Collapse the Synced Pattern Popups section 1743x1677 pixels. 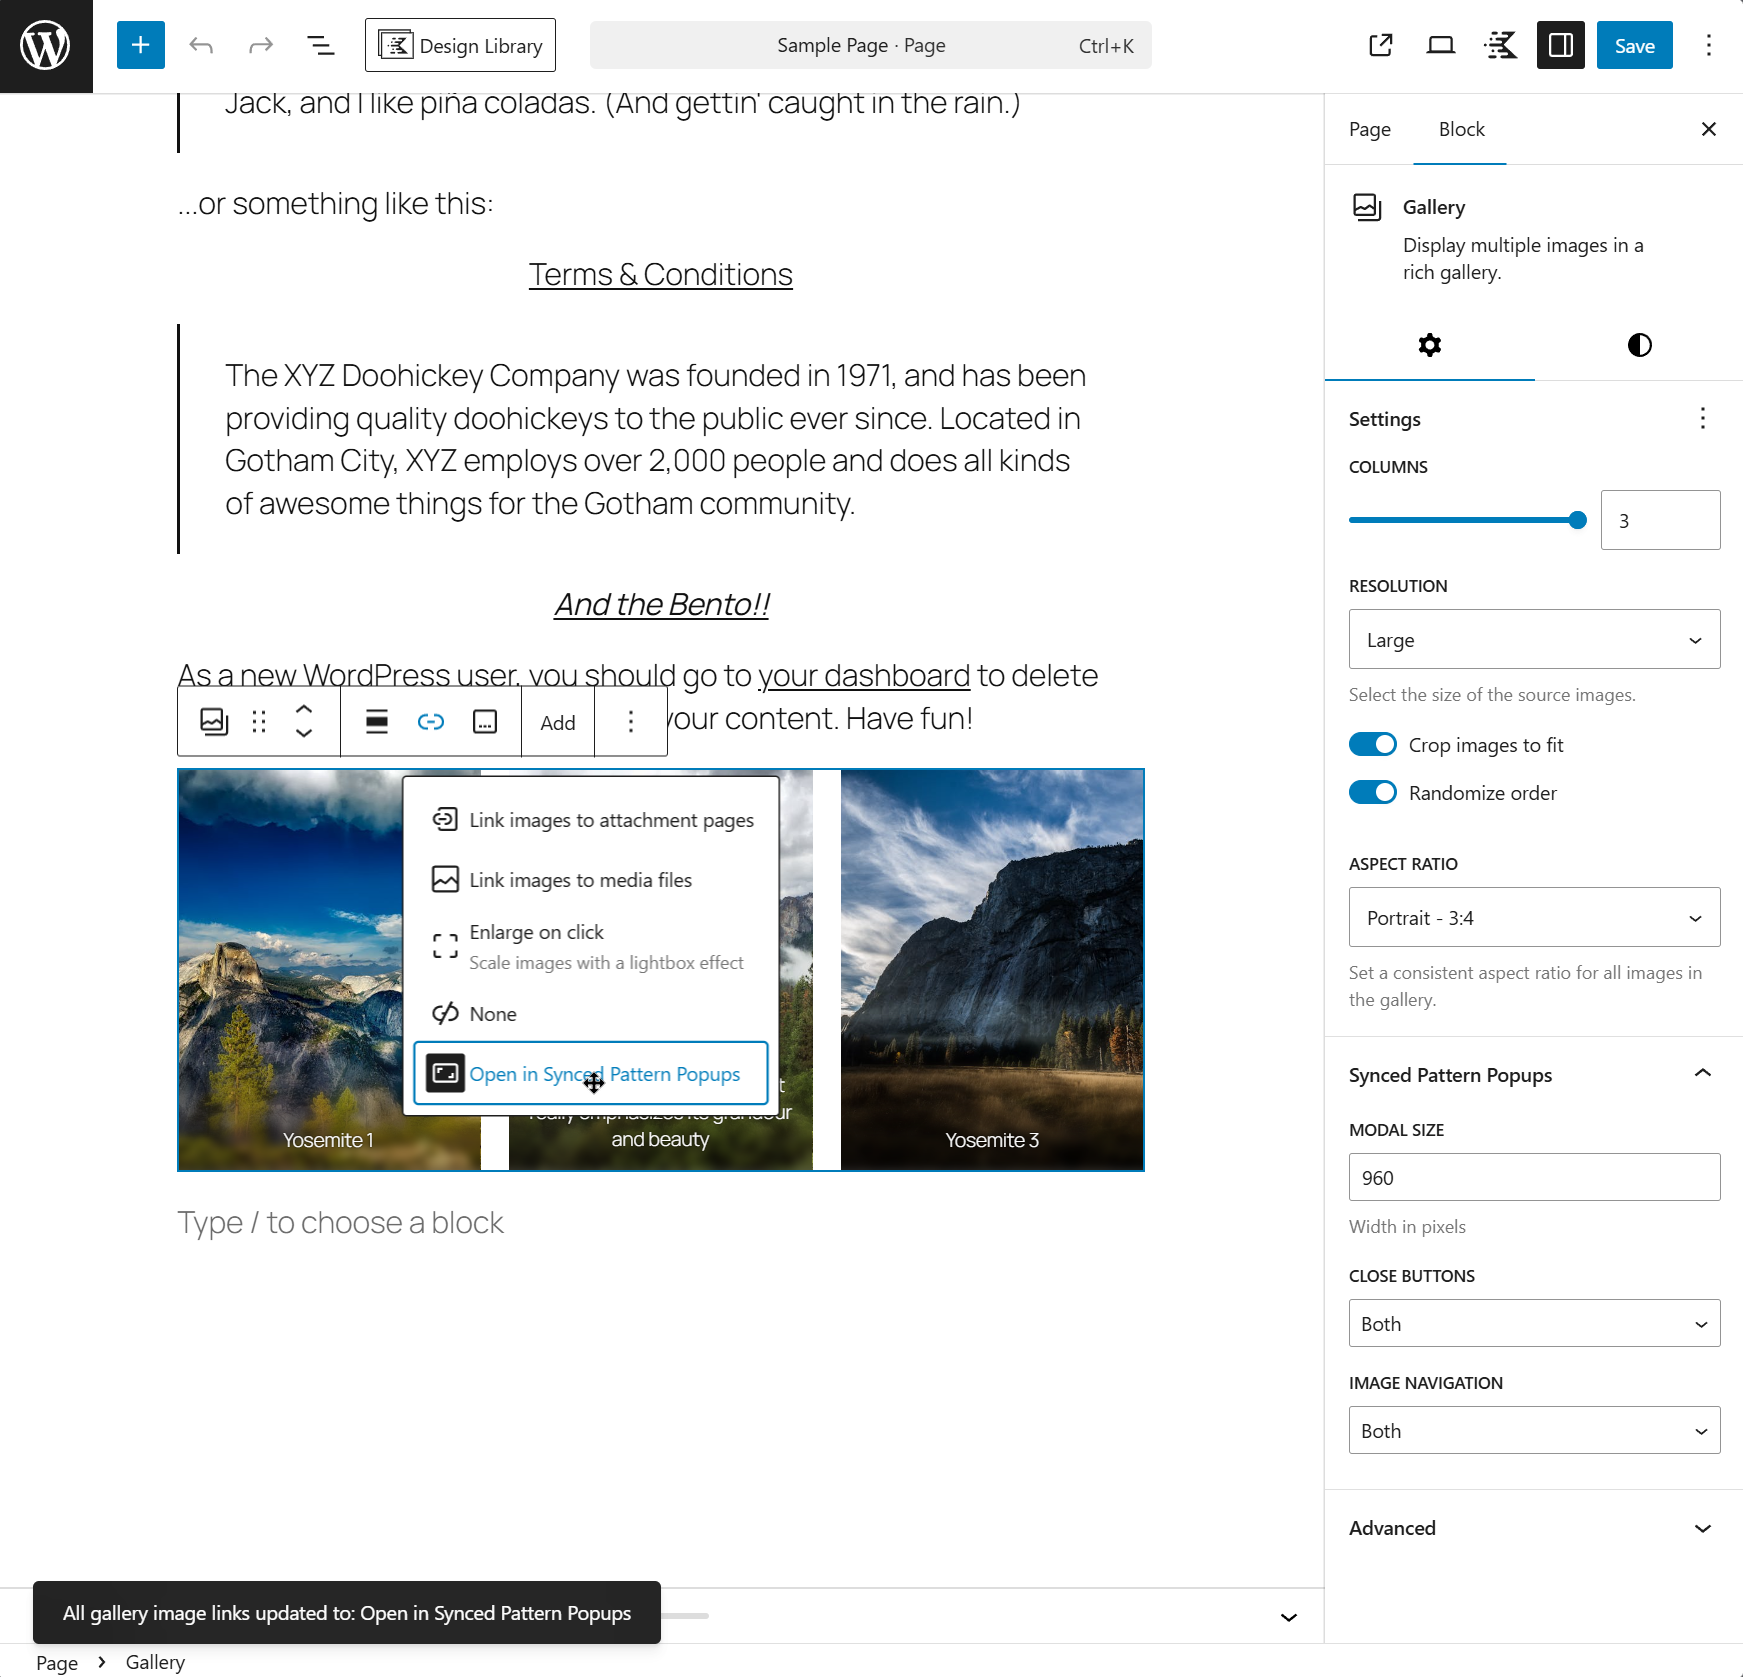tap(1701, 1073)
